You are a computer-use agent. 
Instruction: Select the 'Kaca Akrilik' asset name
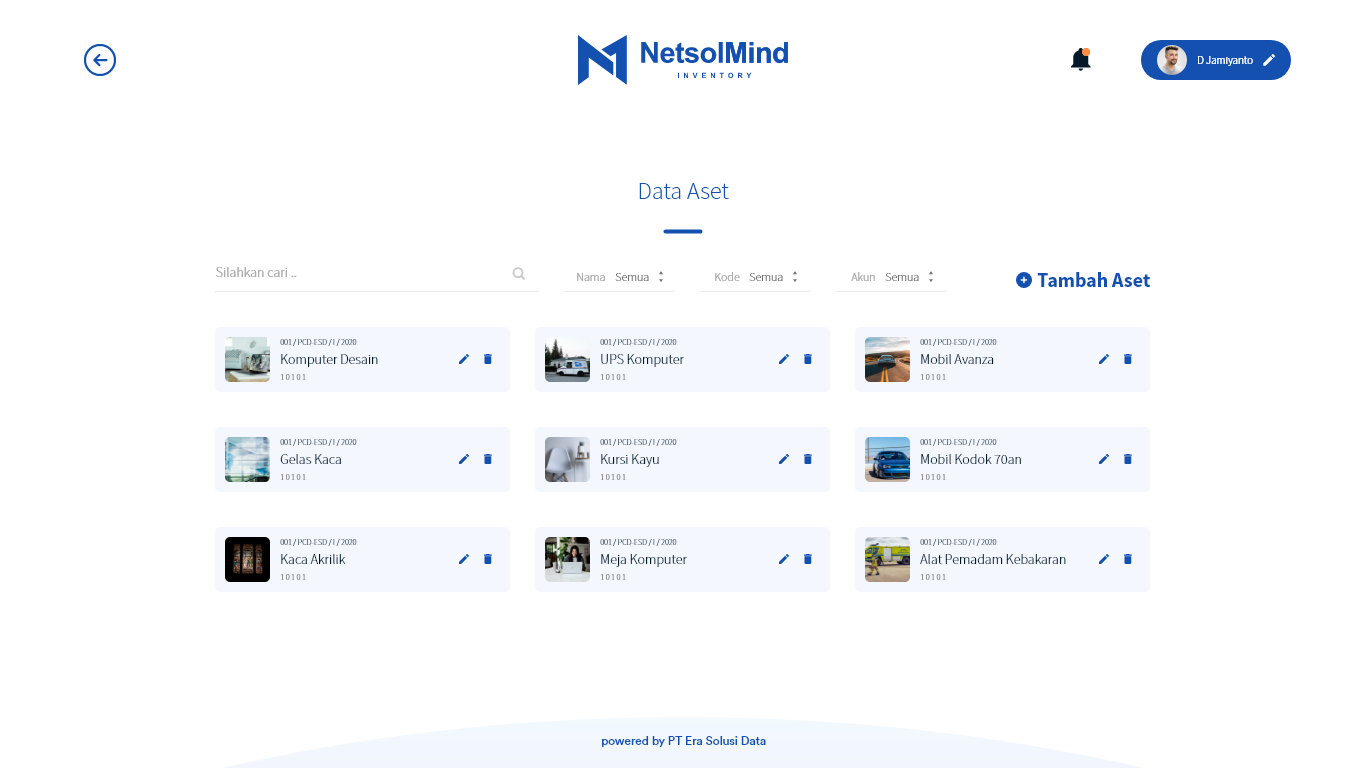pos(313,559)
